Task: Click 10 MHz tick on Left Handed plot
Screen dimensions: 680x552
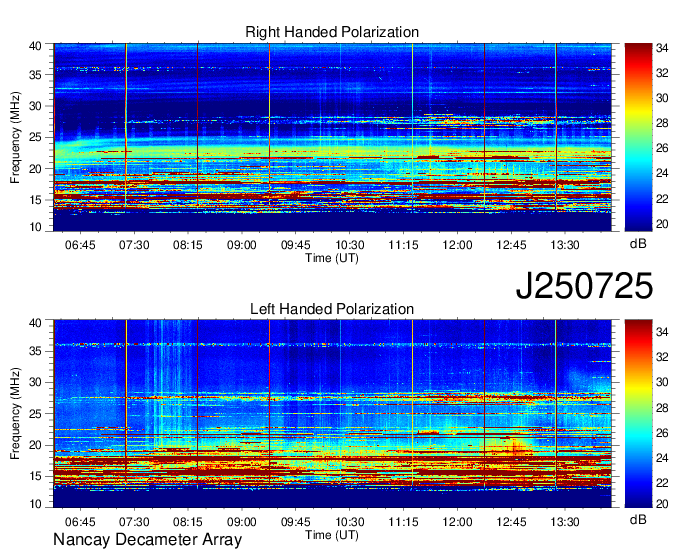Action: (36, 504)
